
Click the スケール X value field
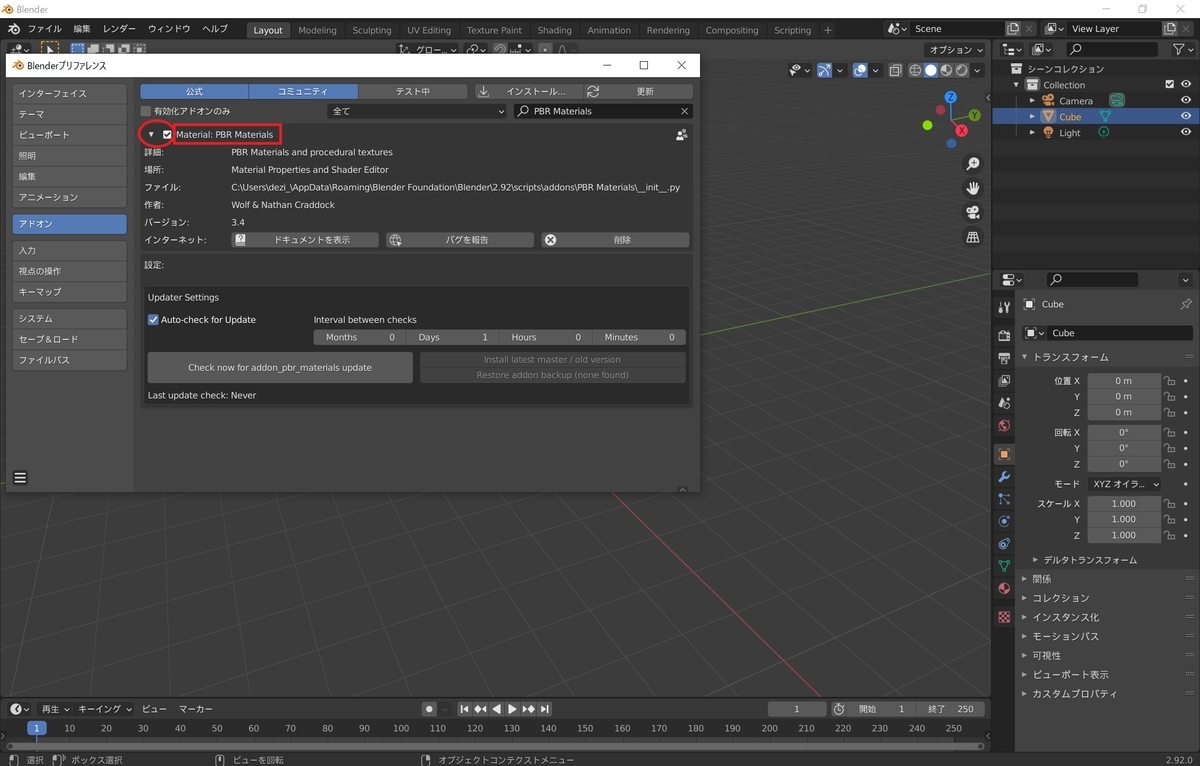point(1124,504)
